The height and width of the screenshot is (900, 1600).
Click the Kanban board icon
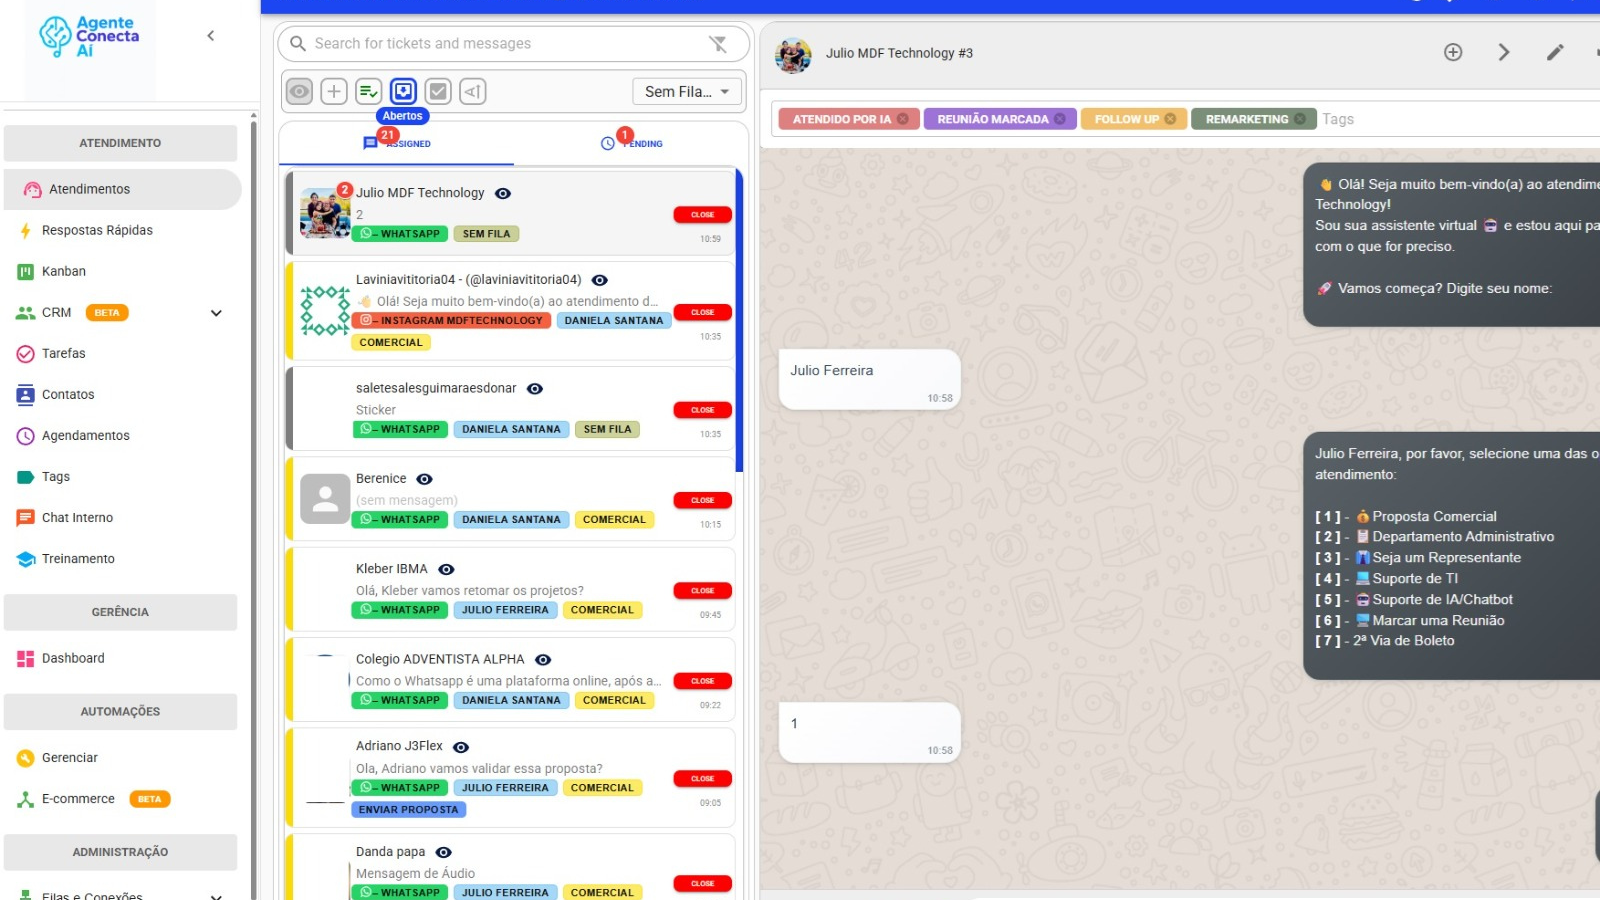pyautogui.click(x=26, y=272)
